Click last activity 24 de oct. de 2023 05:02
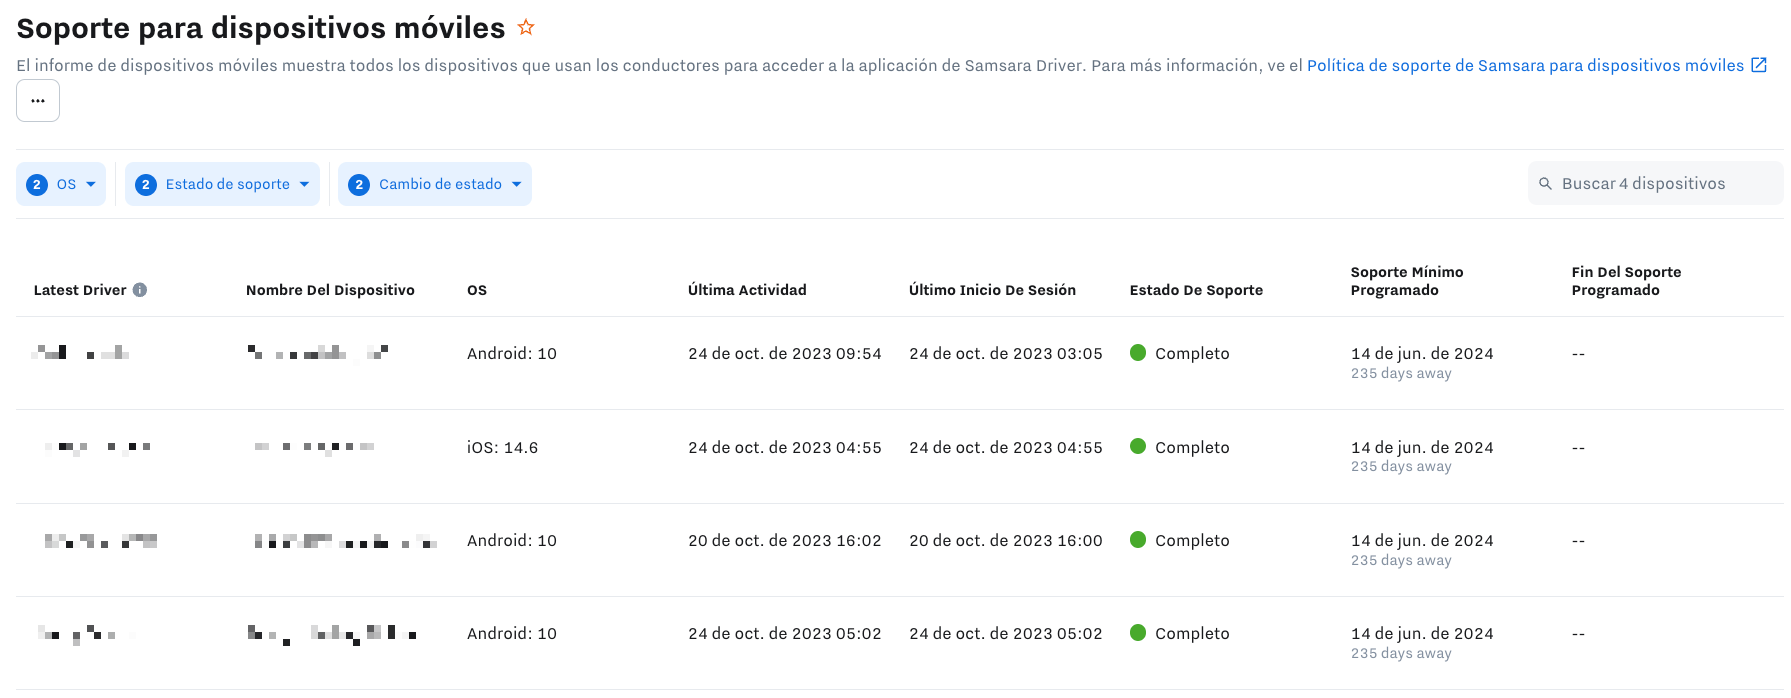The image size is (1791, 698). [785, 633]
